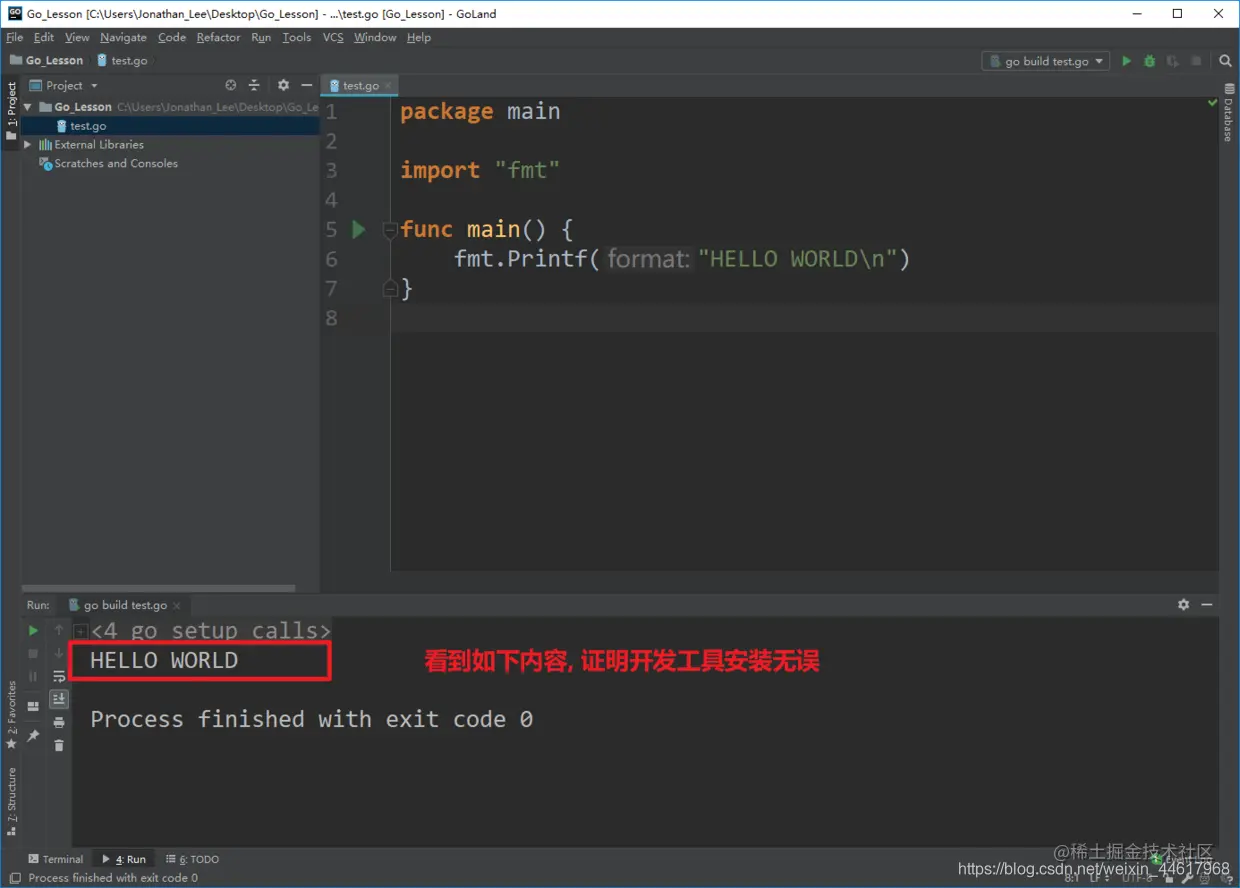Expand External Libraries tree node
Viewport: 1240px width, 888px height.
(28, 145)
